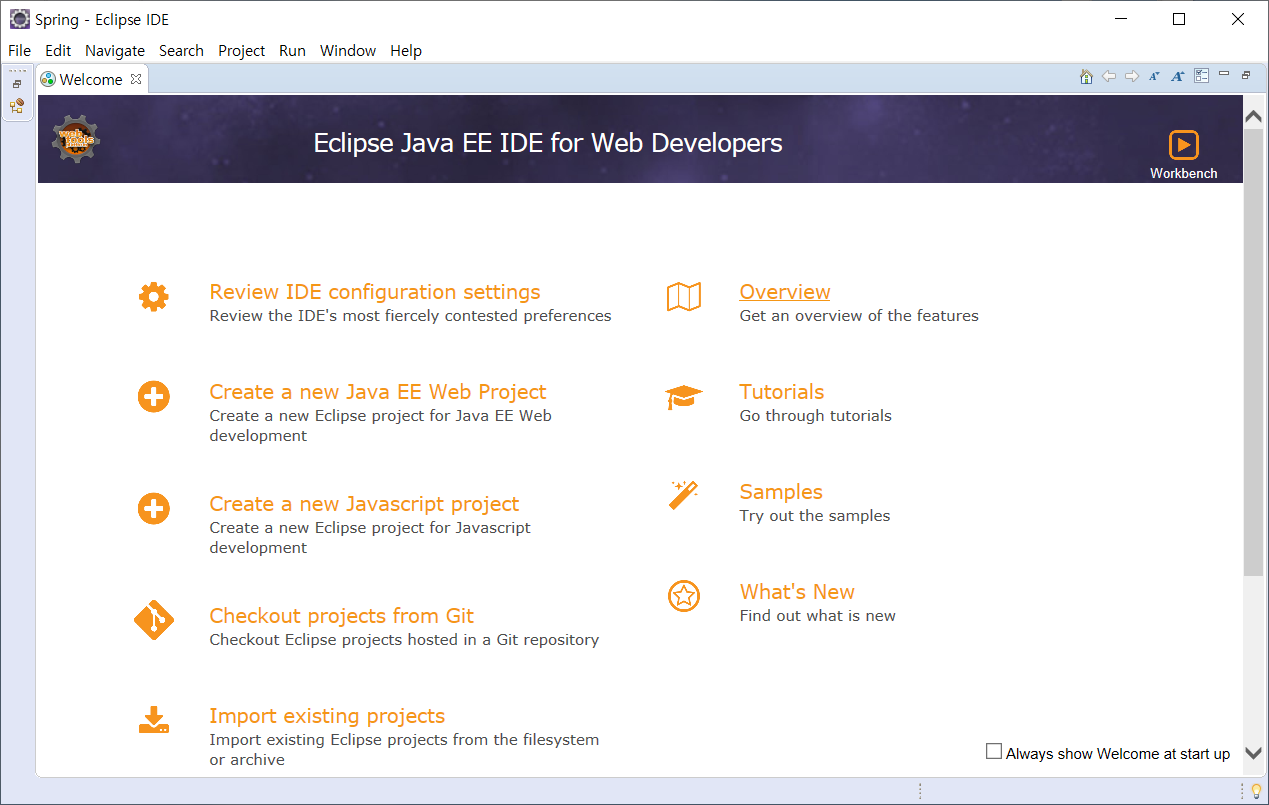The width and height of the screenshot is (1269, 805).
Task: Open the Overview link
Action: (x=785, y=292)
